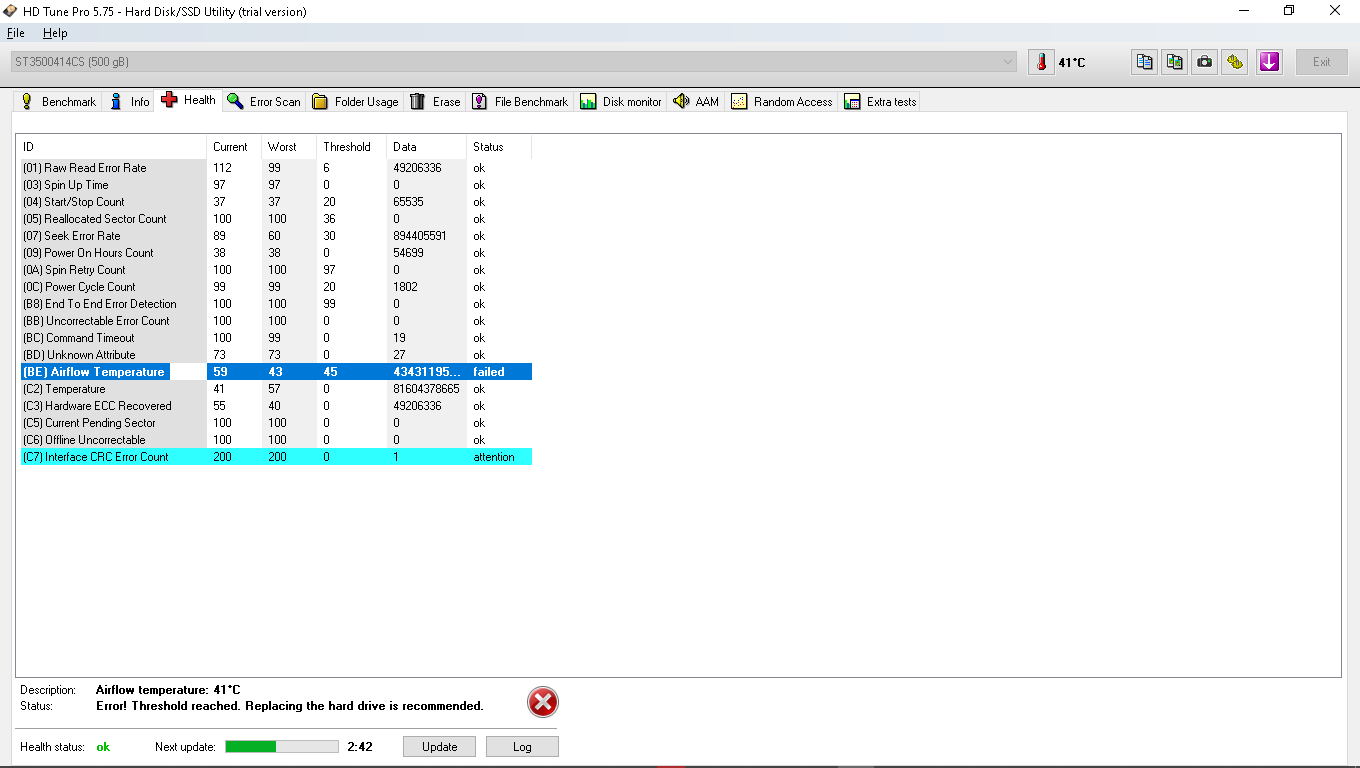
Task: Open the drive selector ST3500414CS dropdown
Action: click(x=514, y=62)
